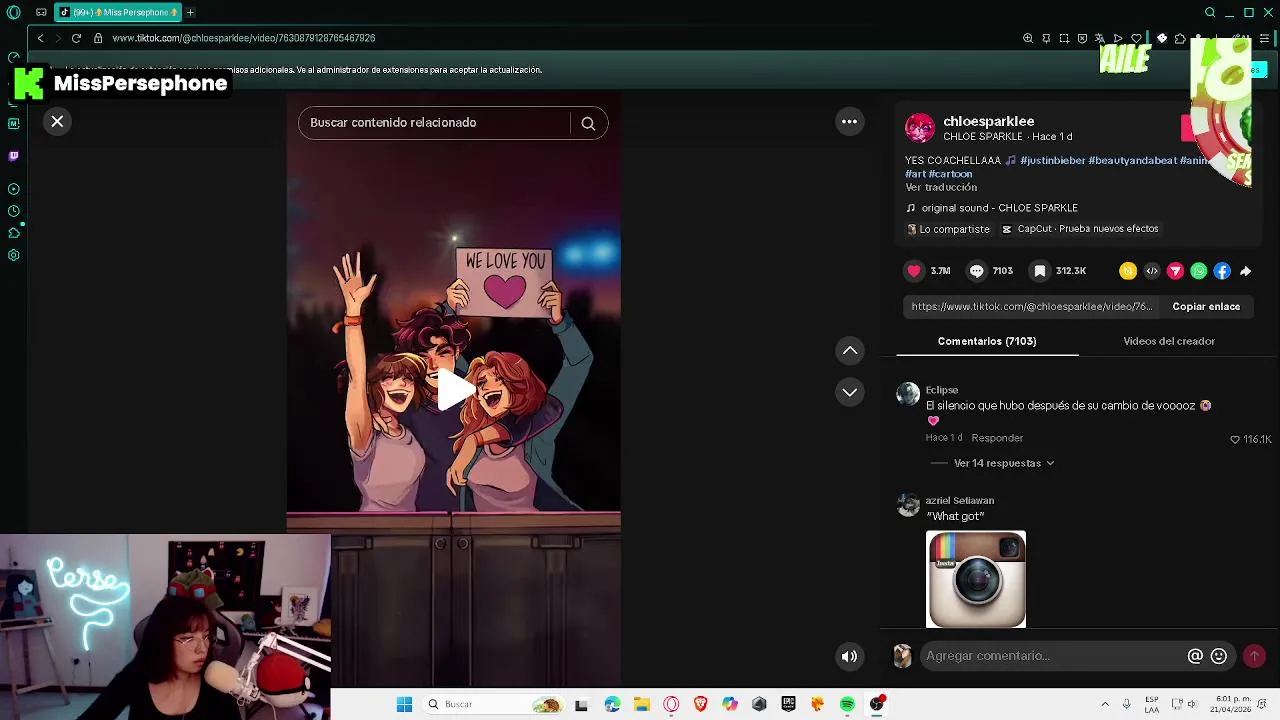Open the #cartoon hashtag

coord(950,174)
